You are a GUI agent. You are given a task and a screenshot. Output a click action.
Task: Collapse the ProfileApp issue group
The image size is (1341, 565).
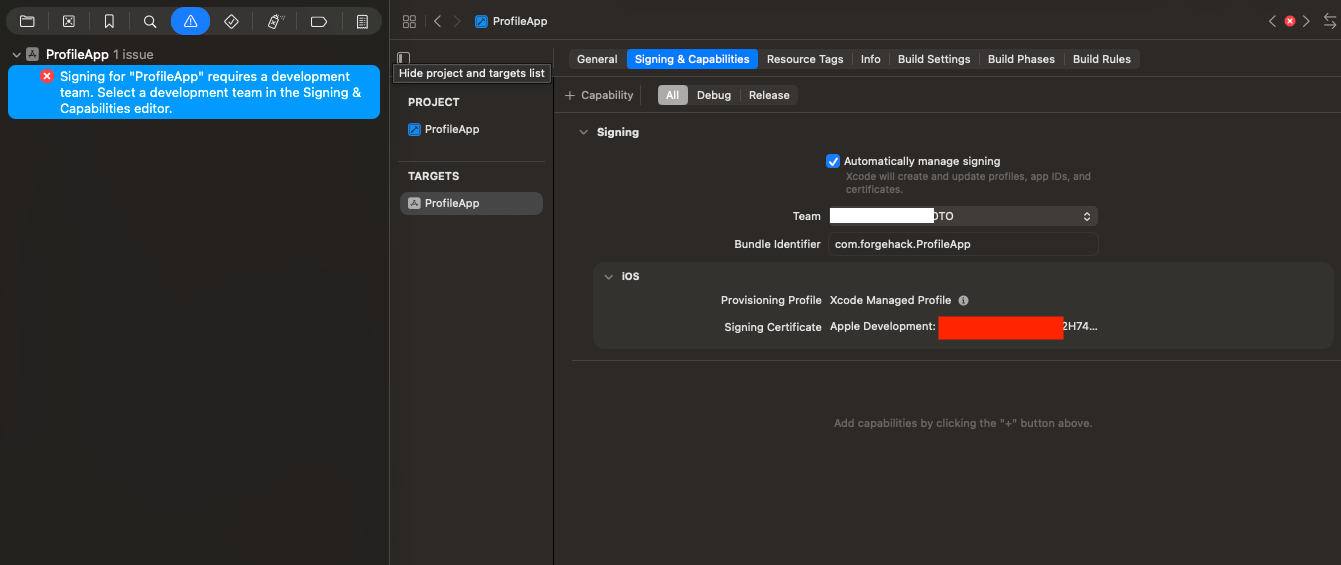tap(16, 55)
